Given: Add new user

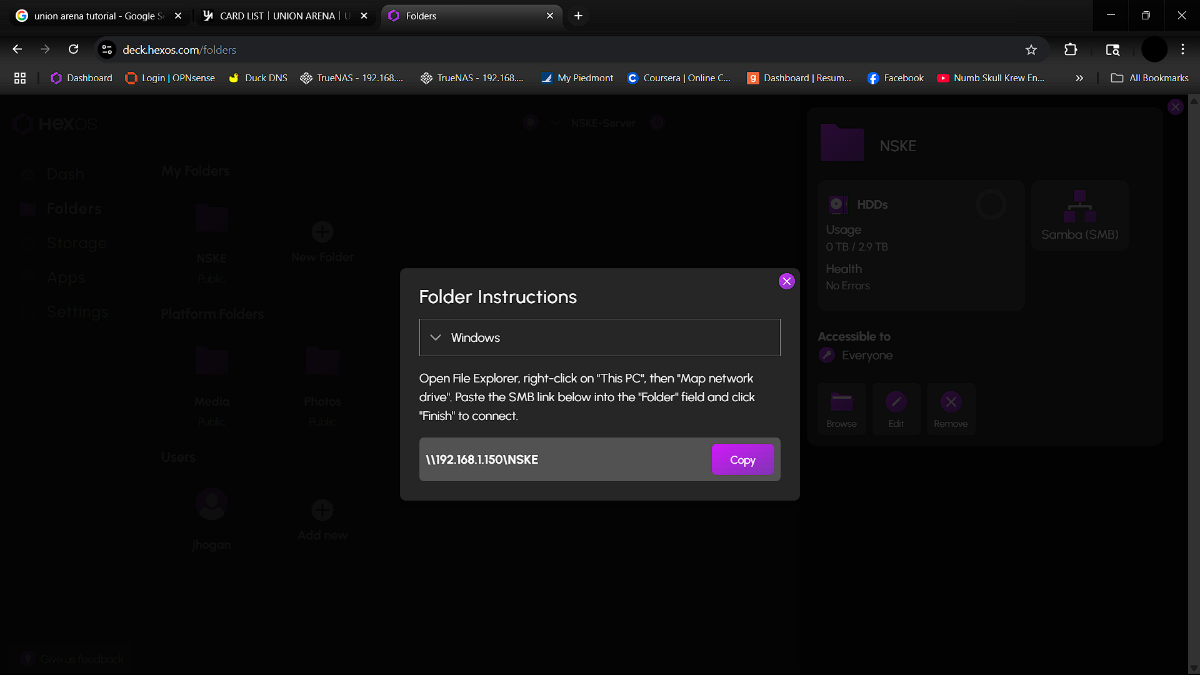Looking at the screenshot, I should pos(322,520).
